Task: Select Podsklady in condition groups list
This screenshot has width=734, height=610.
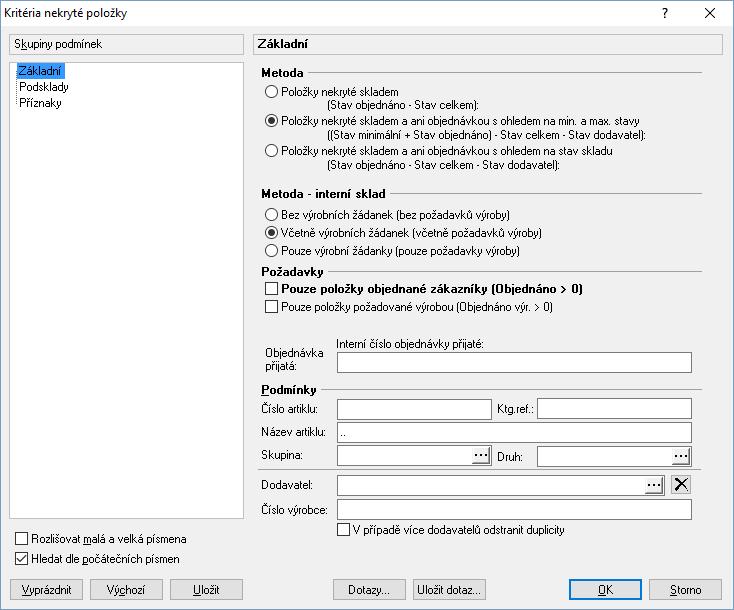Action: (44, 87)
